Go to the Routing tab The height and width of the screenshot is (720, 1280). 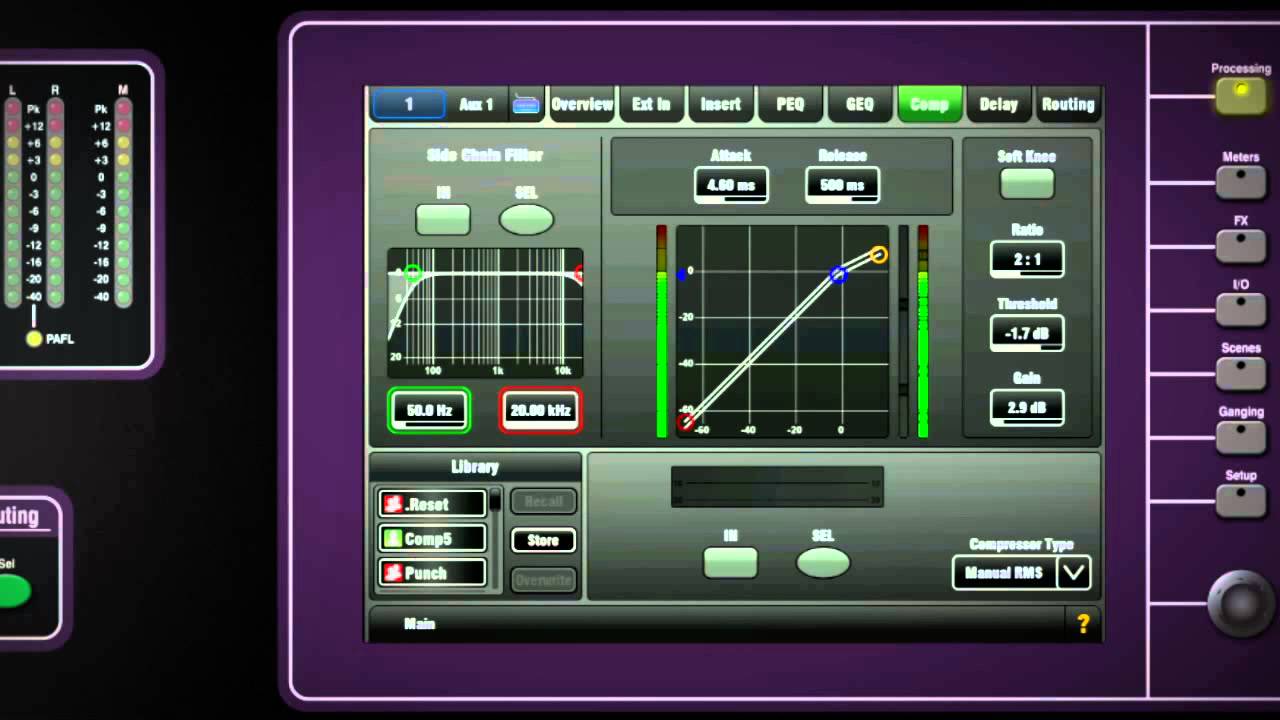coord(1068,104)
